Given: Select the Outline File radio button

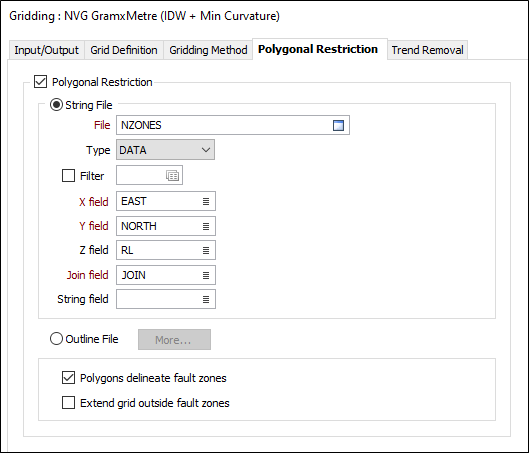Looking at the screenshot, I should click(x=56, y=339).
